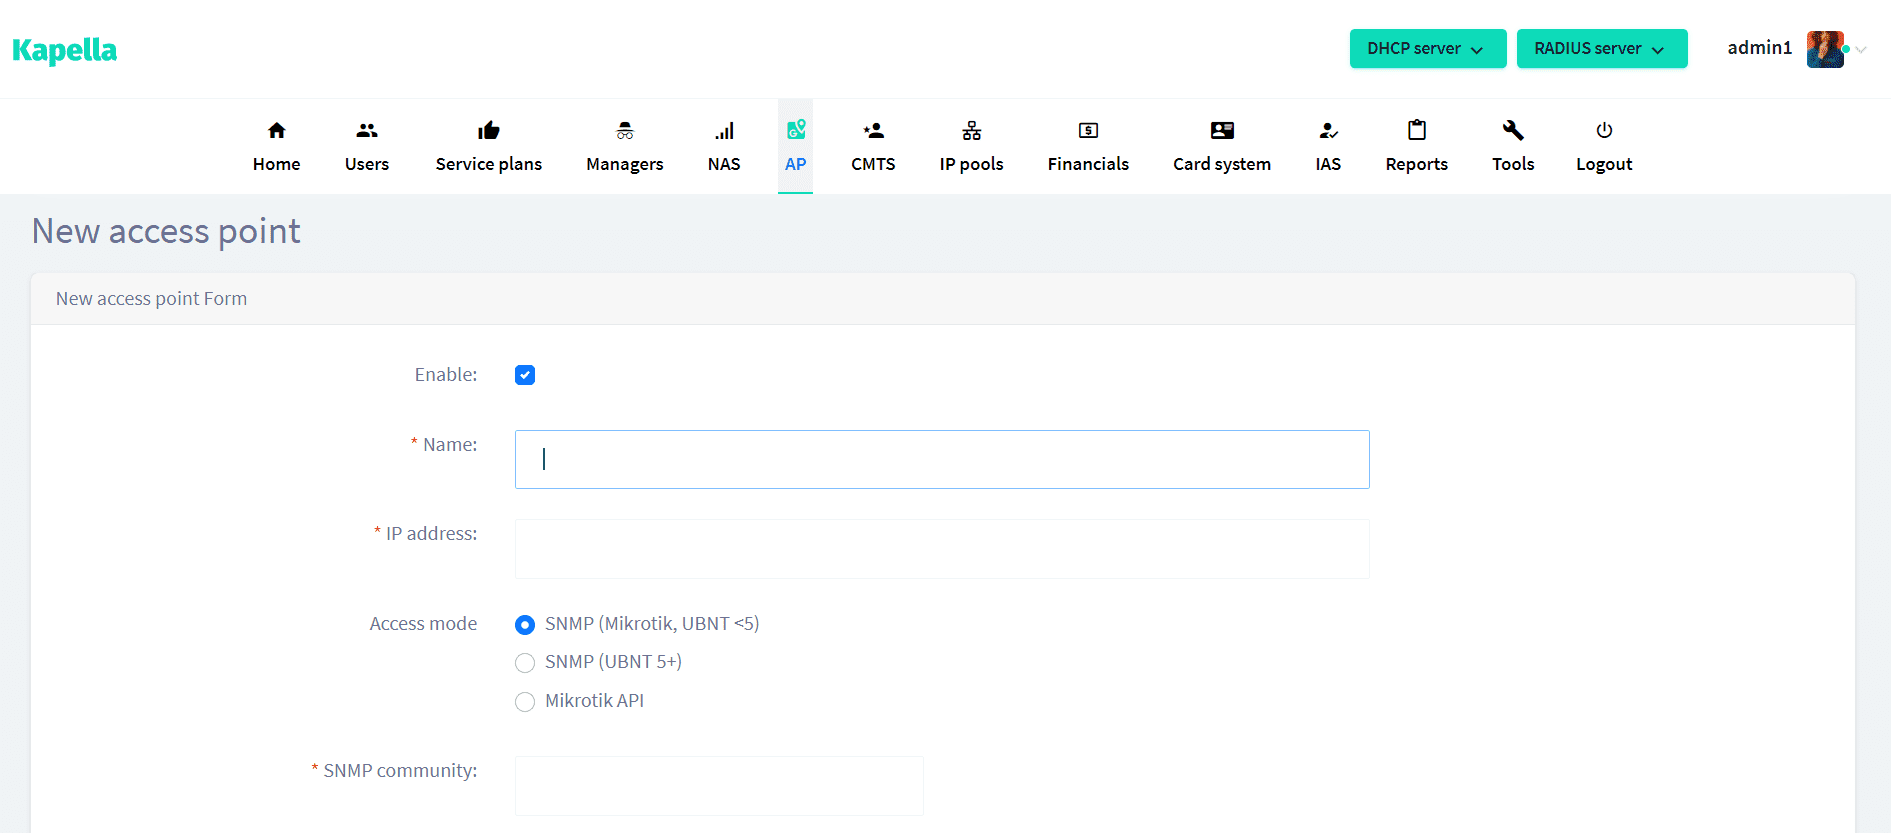
Task: Open the Managers section label
Action: click(x=624, y=164)
